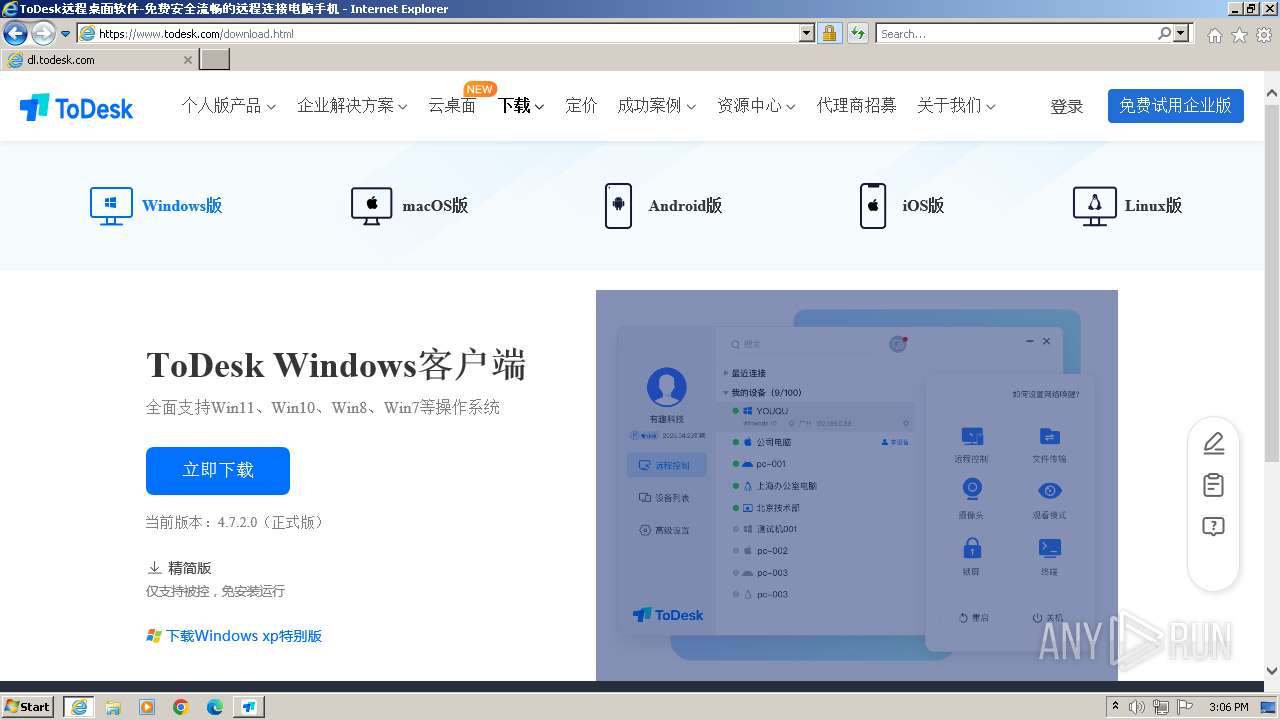Open Microsoft Edge from the taskbar
This screenshot has width=1280, height=720.
click(x=215, y=707)
